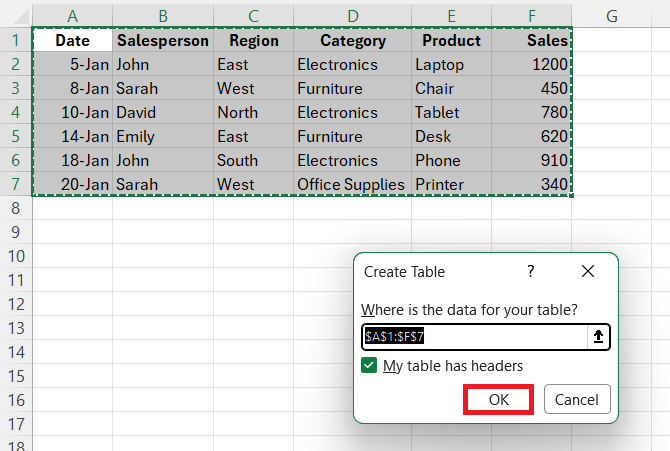Image resolution: width=670 pixels, height=451 pixels.
Task: Select row 6 header
Action: [x=16, y=160]
